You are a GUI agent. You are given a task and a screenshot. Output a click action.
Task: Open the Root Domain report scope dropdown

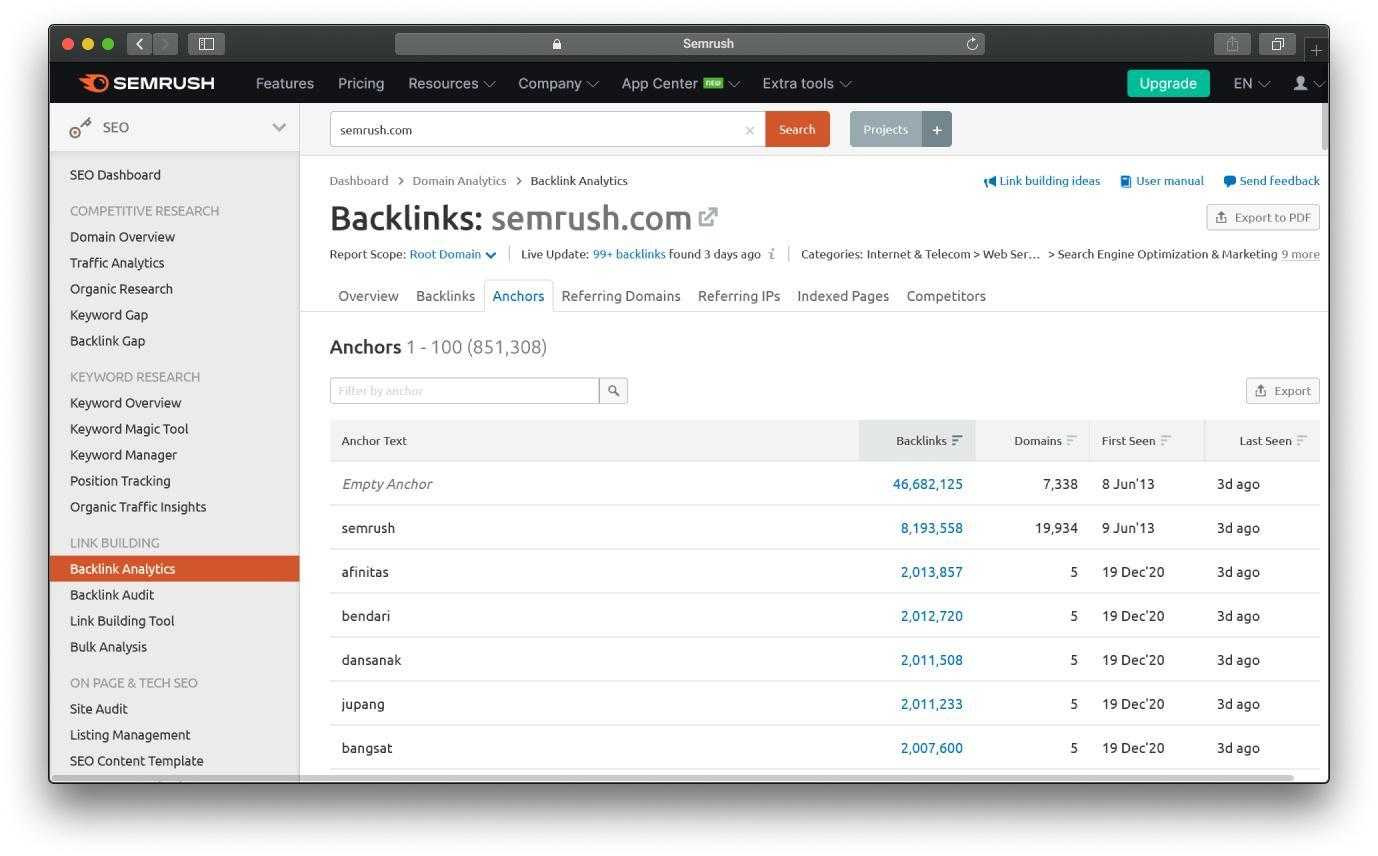coord(453,254)
